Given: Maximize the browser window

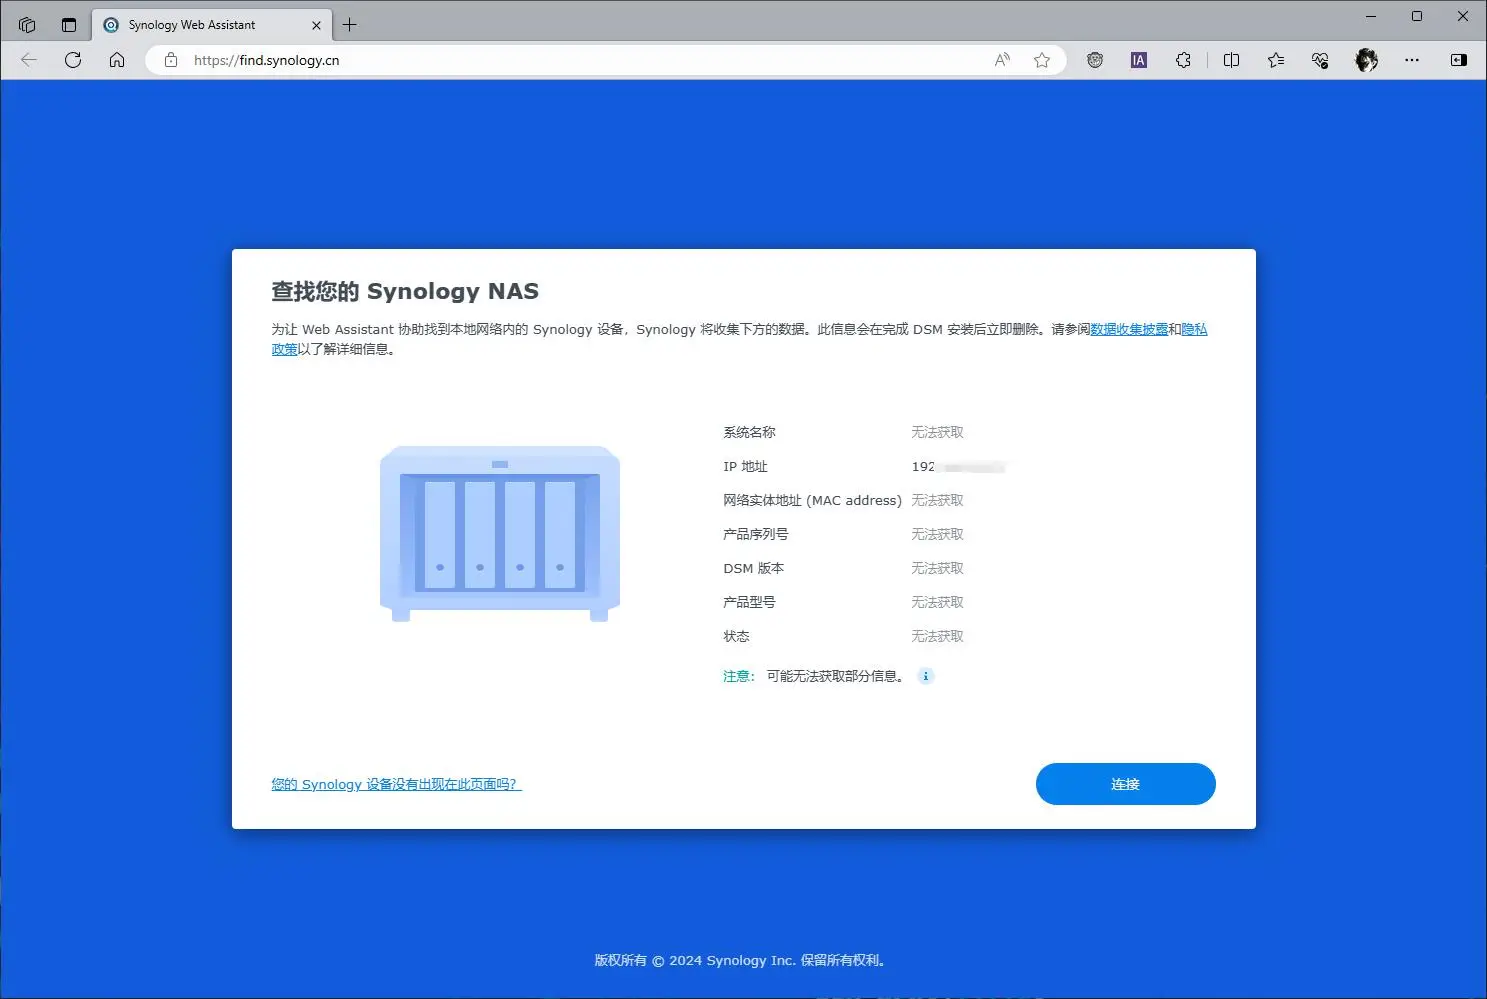Looking at the screenshot, I should [1417, 16].
